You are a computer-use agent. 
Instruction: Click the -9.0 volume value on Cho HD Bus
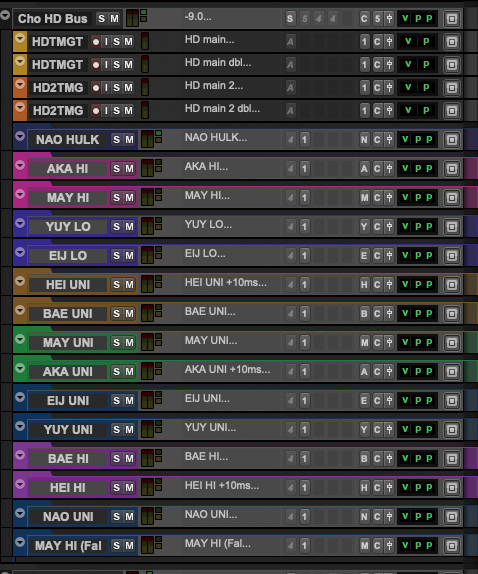click(198, 16)
